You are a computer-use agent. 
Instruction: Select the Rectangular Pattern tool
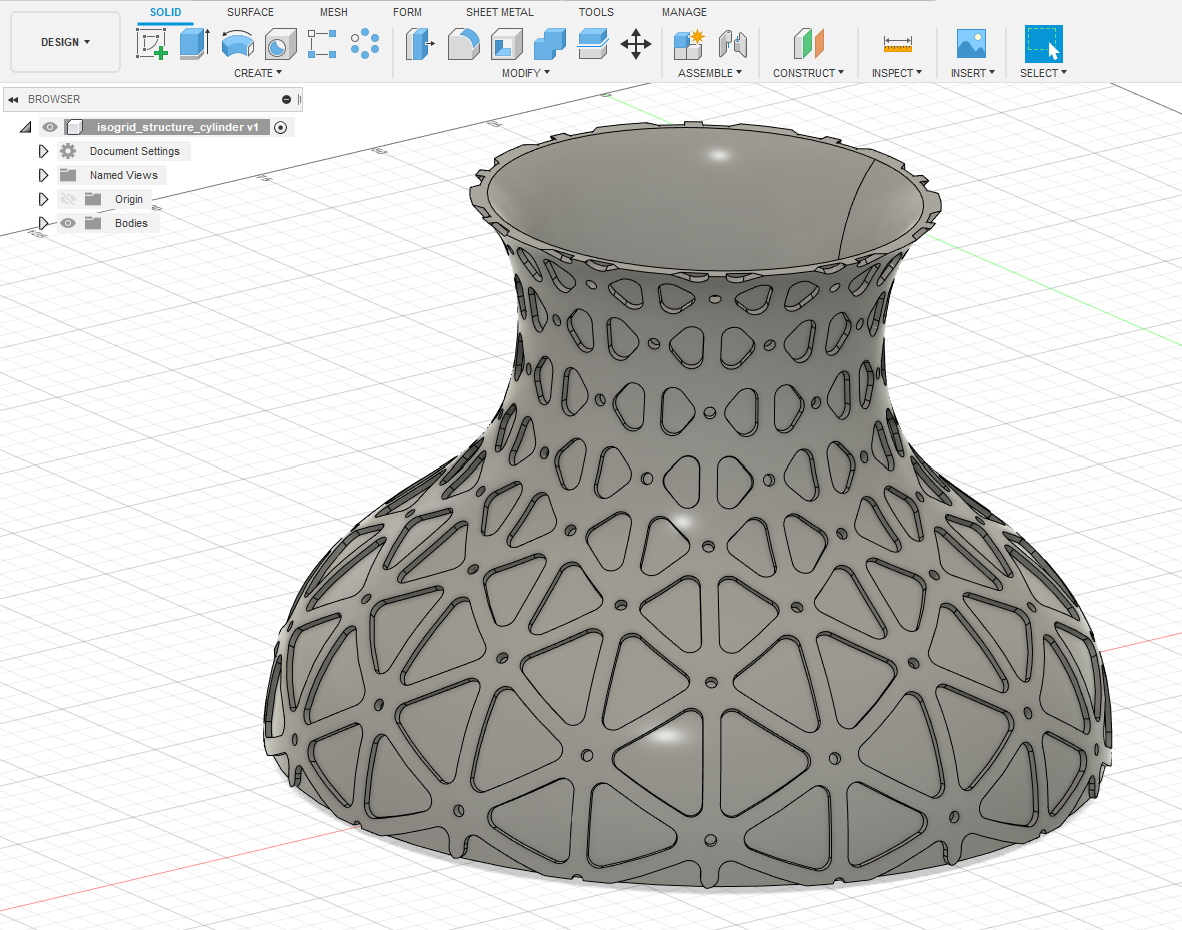pos(323,44)
